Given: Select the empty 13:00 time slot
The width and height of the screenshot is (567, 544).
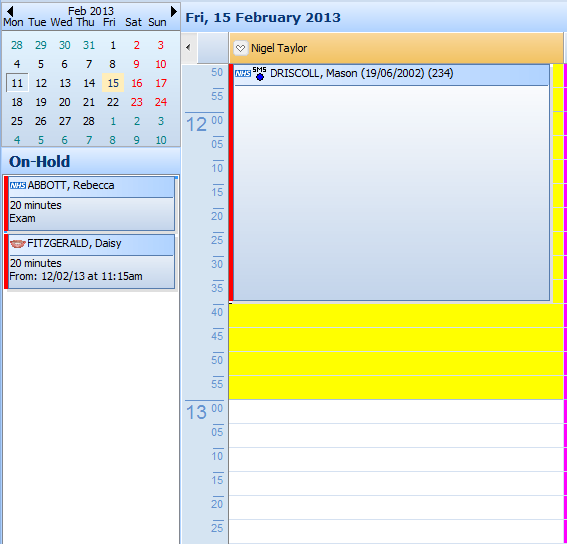Looking at the screenshot, I should [x=396, y=411].
